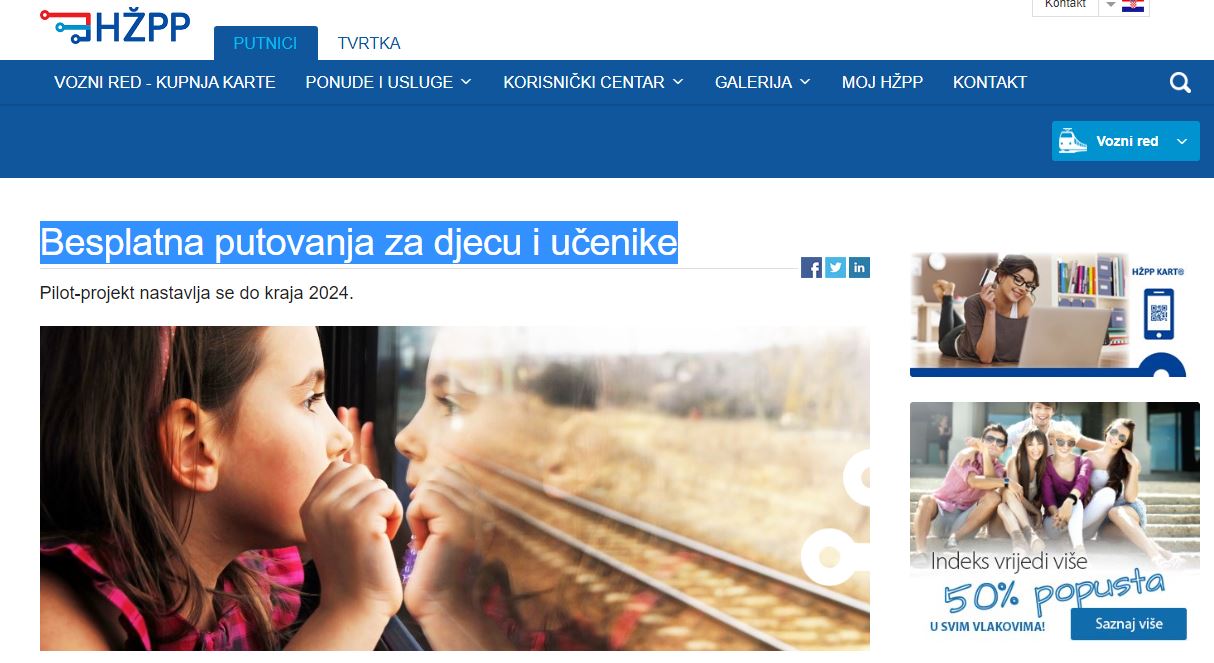Click the KONTAKT navigation item

point(990,82)
